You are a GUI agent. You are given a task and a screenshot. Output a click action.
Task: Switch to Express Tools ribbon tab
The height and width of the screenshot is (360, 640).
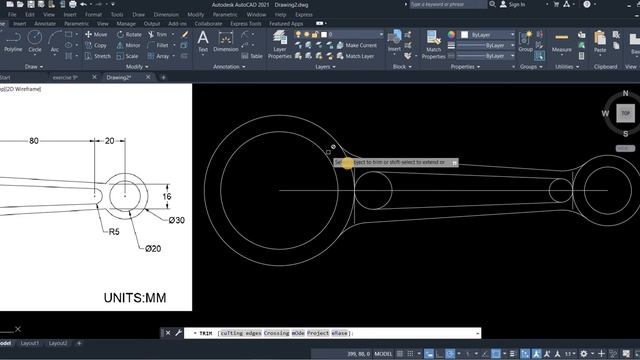click(x=245, y=24)
